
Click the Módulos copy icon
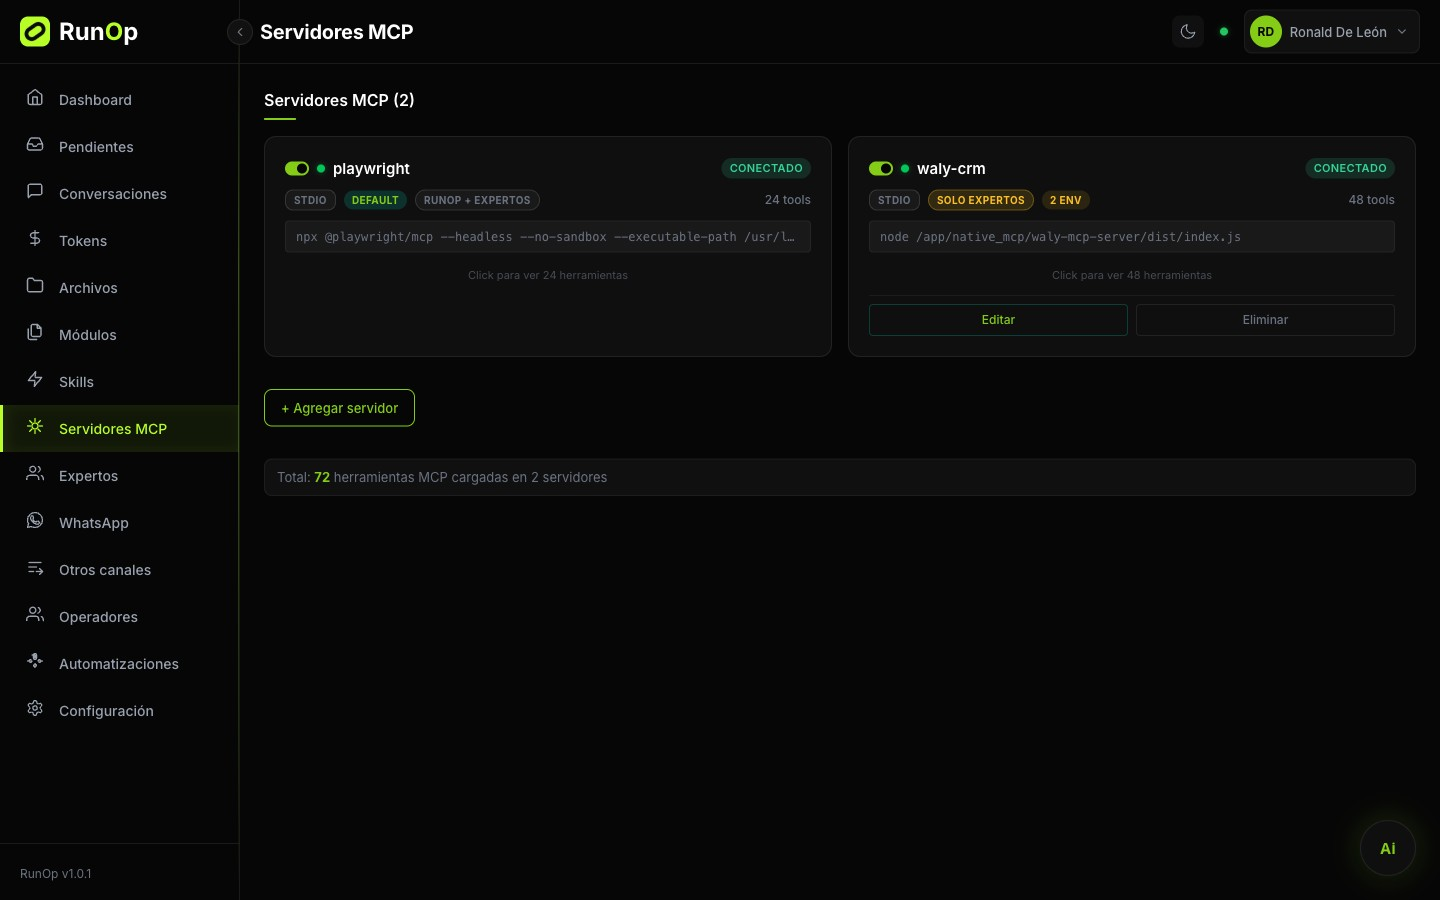click(35, 333)
